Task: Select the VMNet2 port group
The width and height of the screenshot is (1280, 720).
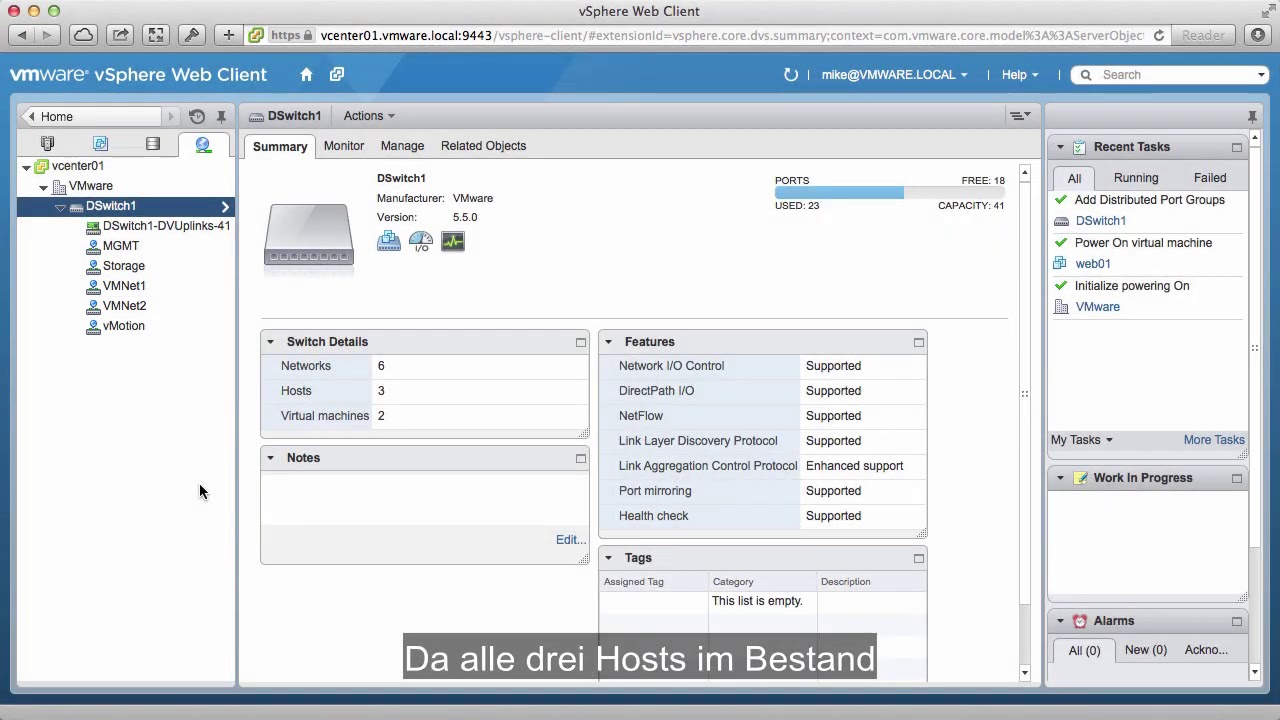Action: coord(124,306)
